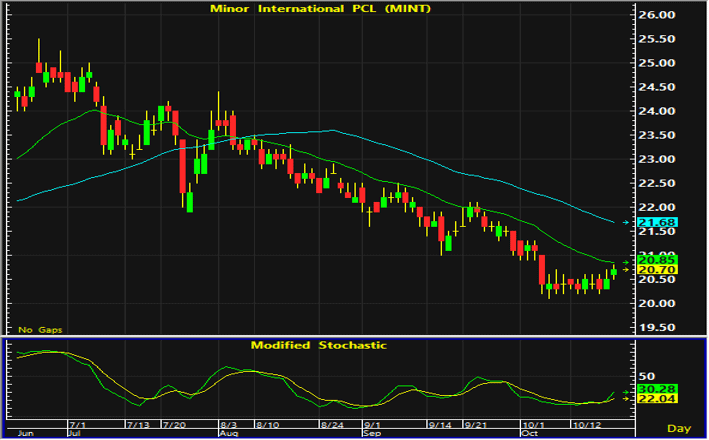Screen dimensions: 709x440
Task: Click the 23.00 price axis label
Action: [656, 159]
